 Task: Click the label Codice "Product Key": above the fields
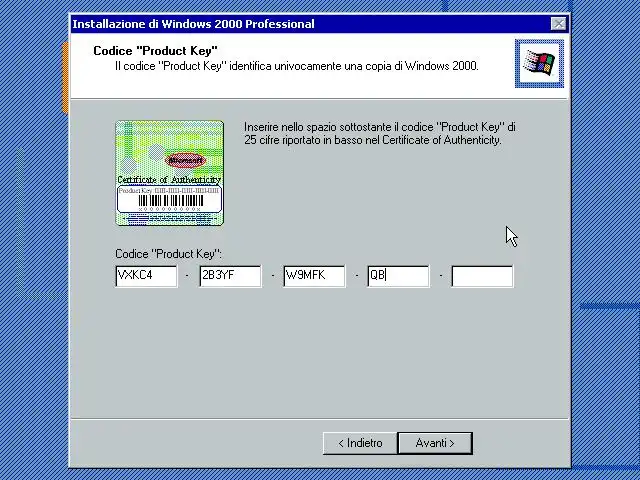click(x=169, y=254)
